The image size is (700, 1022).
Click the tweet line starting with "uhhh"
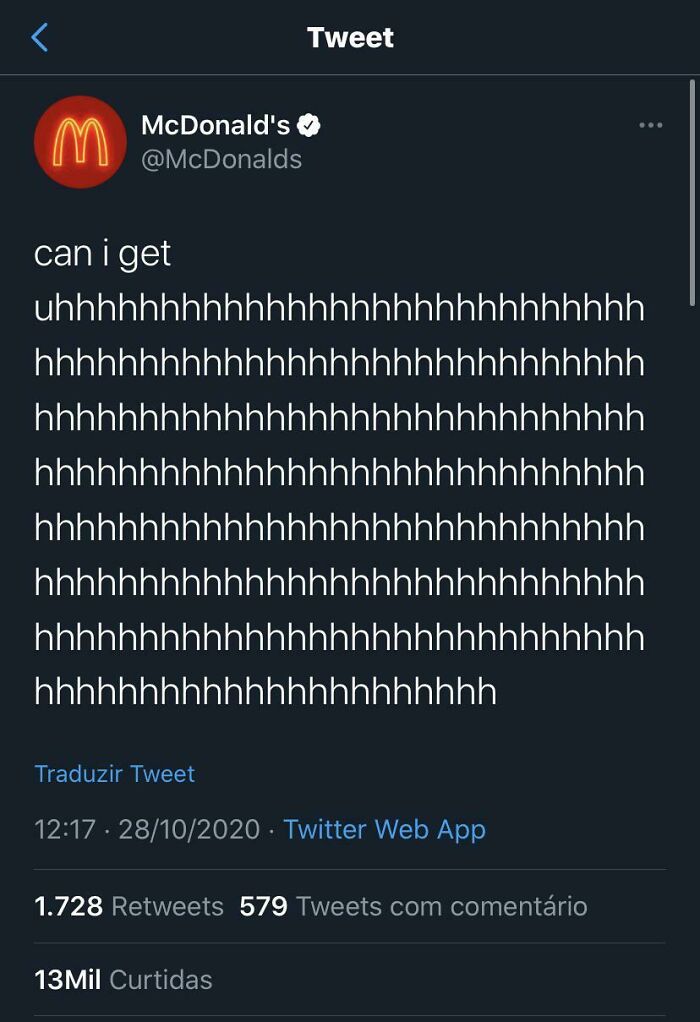[x=339, y=309]
